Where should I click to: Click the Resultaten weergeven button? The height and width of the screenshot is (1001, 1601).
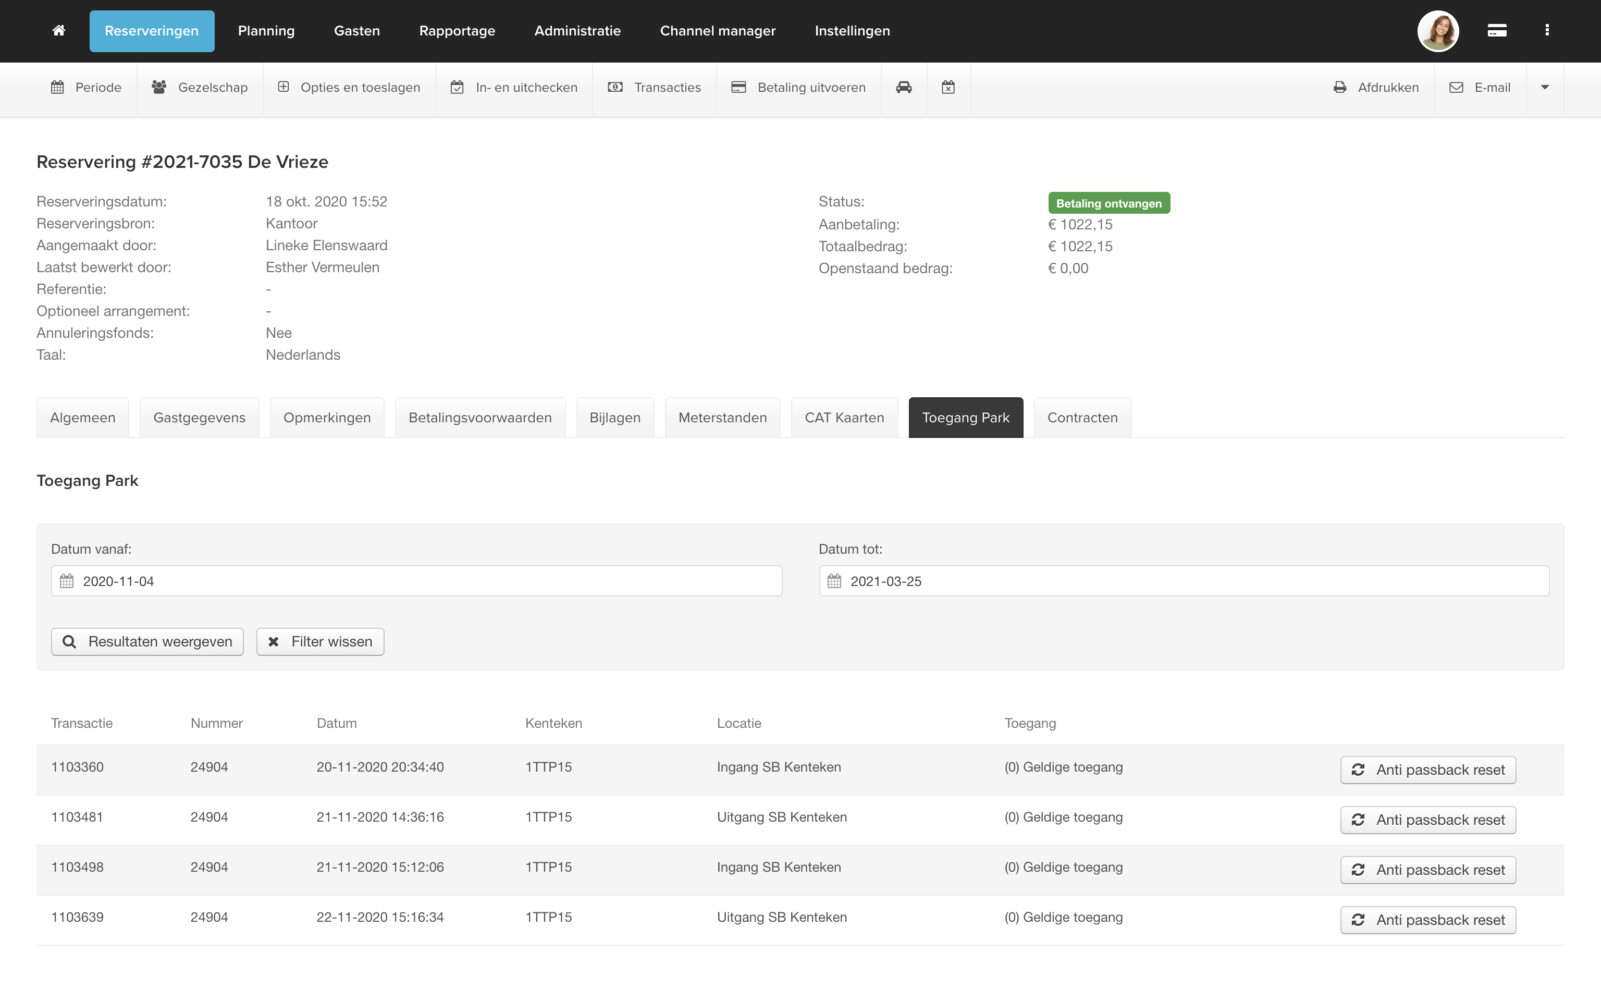point(148,642)
